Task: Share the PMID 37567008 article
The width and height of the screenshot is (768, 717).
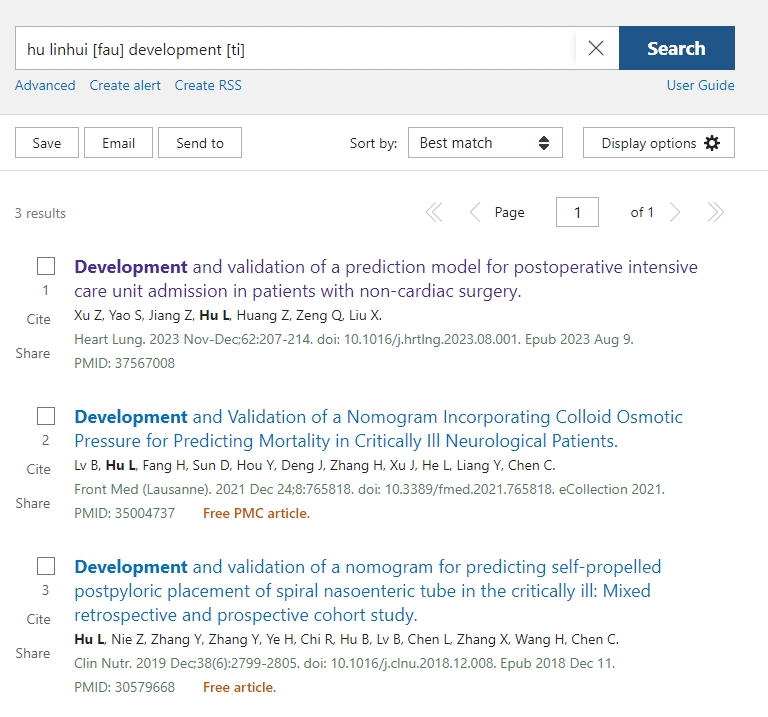Action: pos(33,353)
